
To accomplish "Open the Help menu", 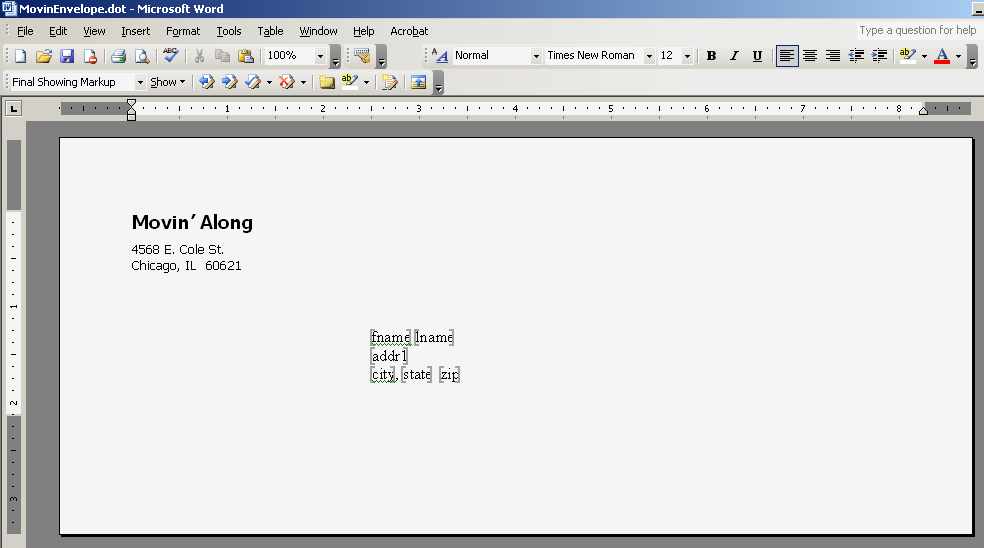I will (x=363, y=31).
